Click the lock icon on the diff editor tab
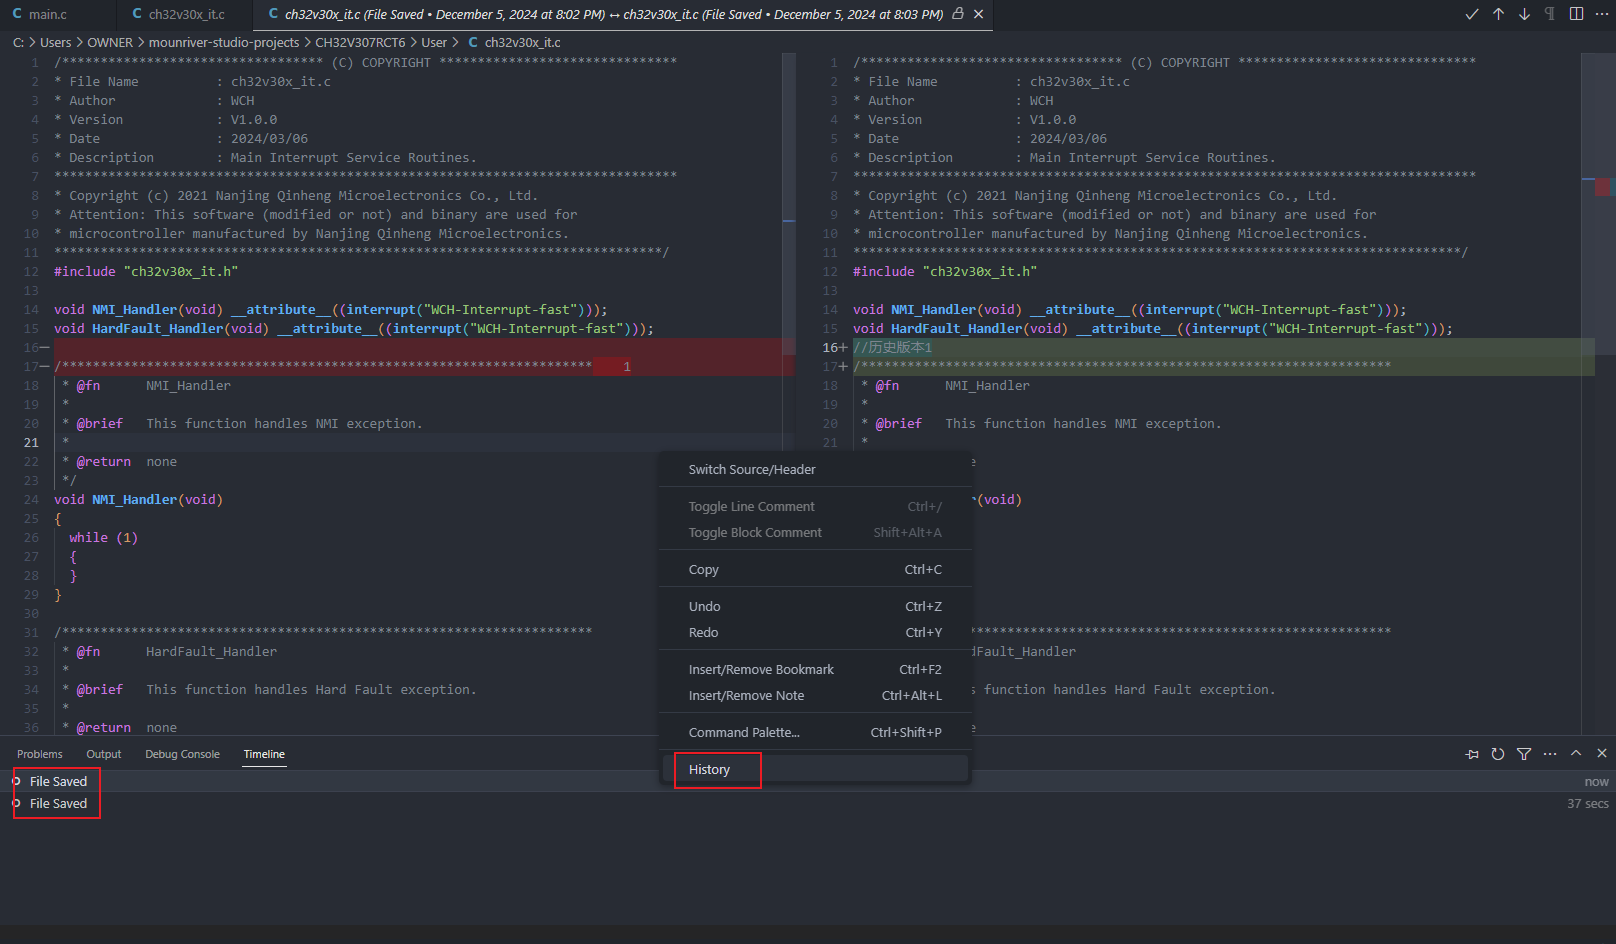The width and height of the screenshot is (1616, 944). (957, 15)
